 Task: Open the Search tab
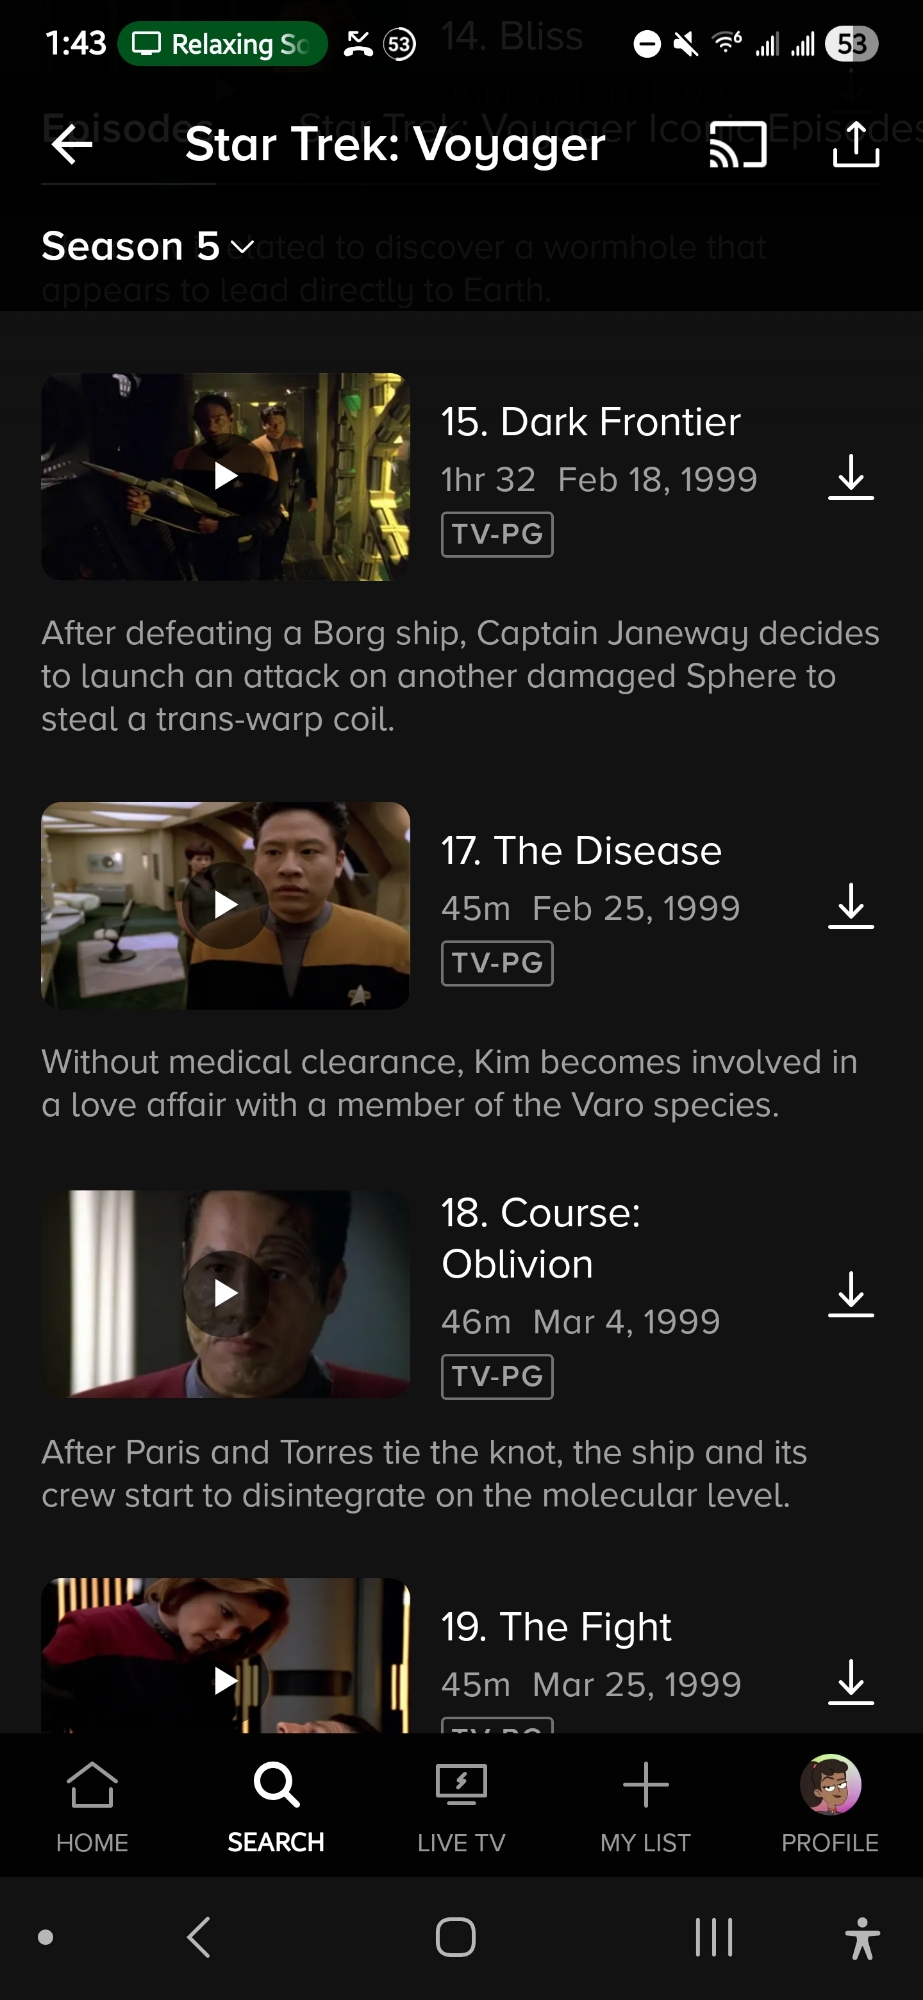point(276,1807)
